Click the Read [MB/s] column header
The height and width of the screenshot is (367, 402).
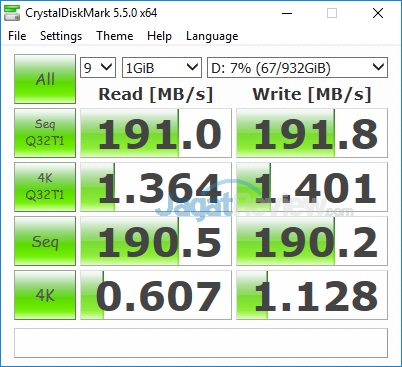(x=156, y=94)
